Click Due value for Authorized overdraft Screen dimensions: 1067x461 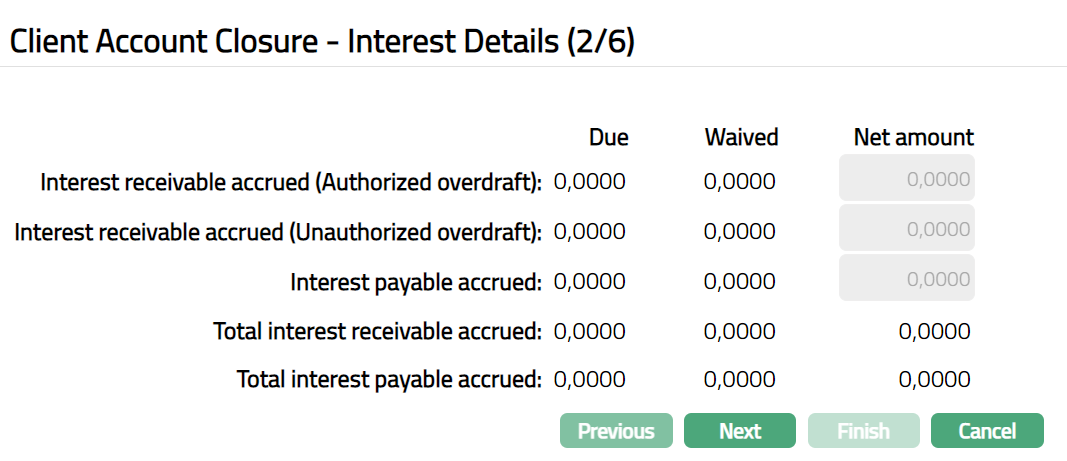point(589,181)
